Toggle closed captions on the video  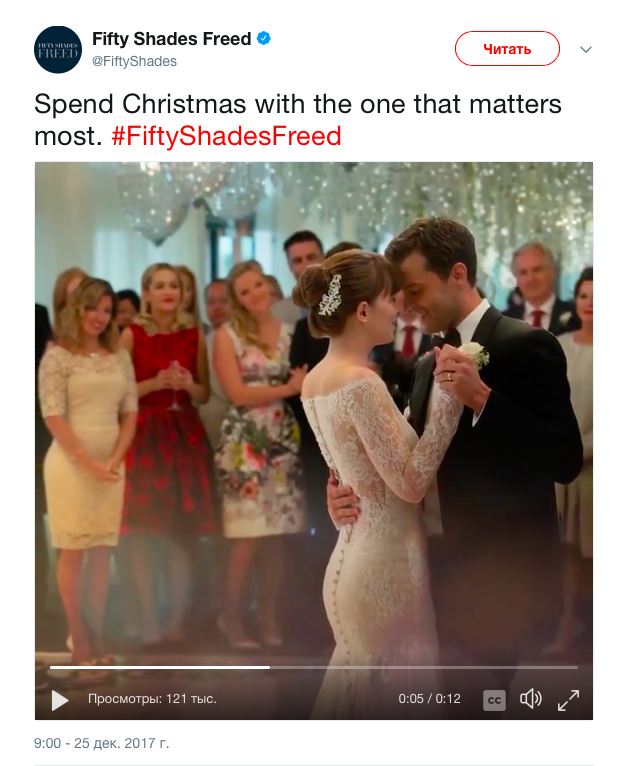click(494, 700)
